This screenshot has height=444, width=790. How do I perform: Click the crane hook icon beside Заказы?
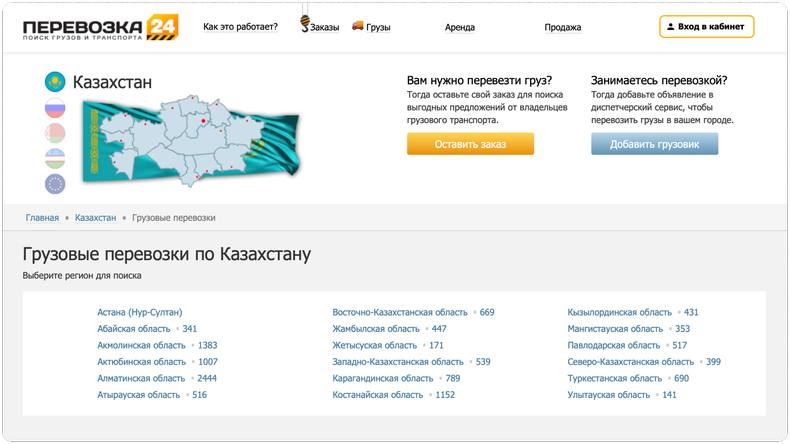304,25
